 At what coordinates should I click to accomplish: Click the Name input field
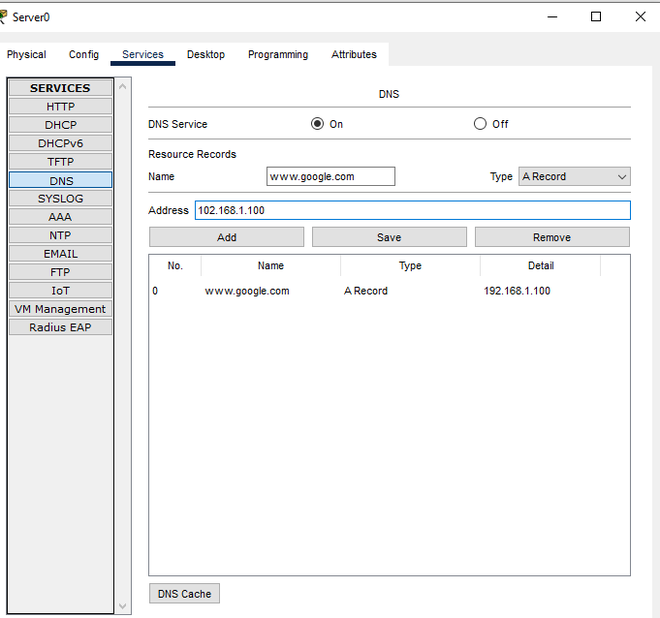coord(331,177)
